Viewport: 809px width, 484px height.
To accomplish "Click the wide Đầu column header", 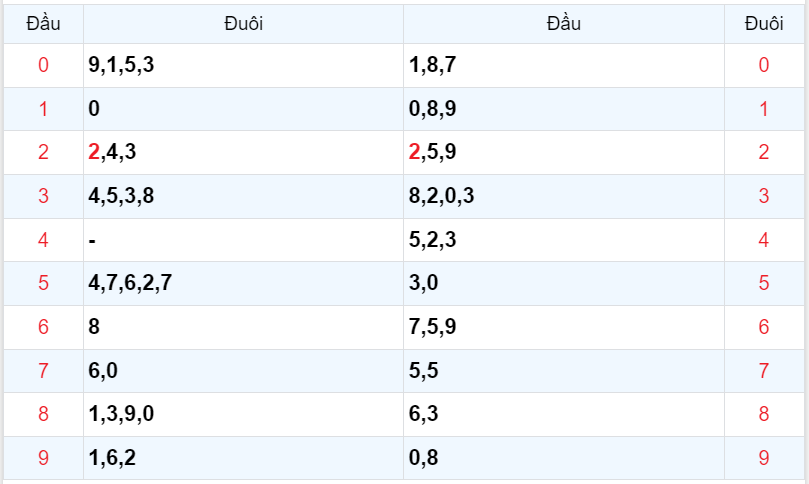I will (x=564, y=23).
